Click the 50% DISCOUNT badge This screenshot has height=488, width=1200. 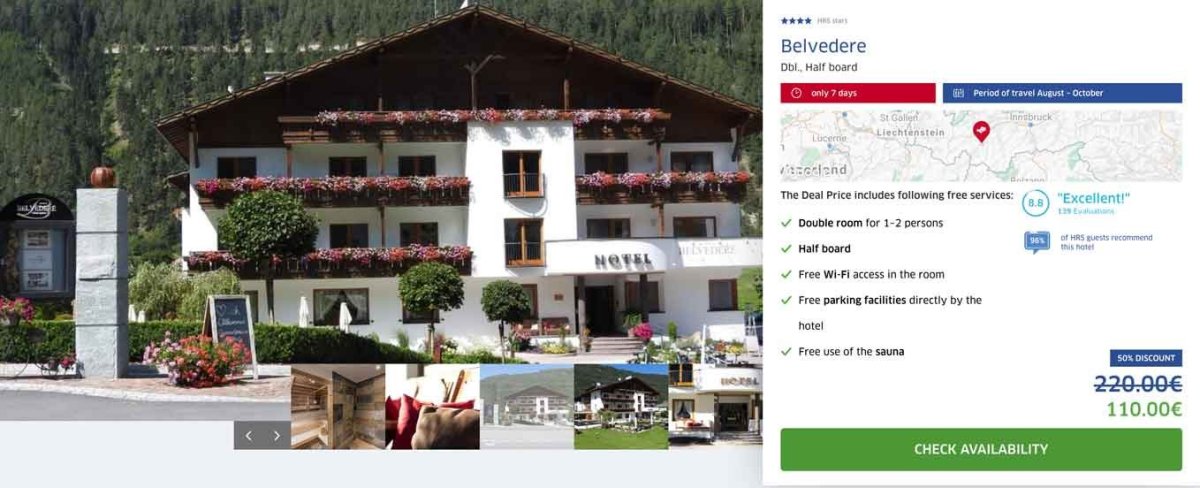(1146, 358)
